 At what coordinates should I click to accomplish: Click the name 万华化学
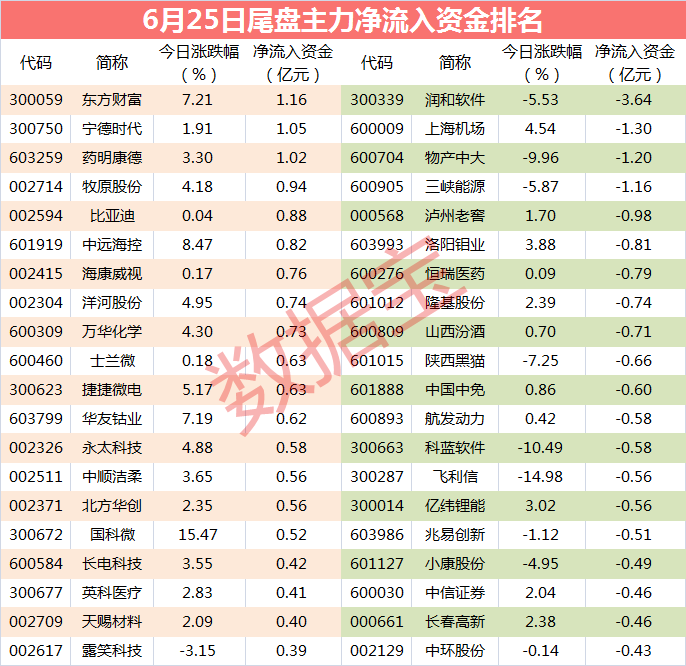[112, 332]
